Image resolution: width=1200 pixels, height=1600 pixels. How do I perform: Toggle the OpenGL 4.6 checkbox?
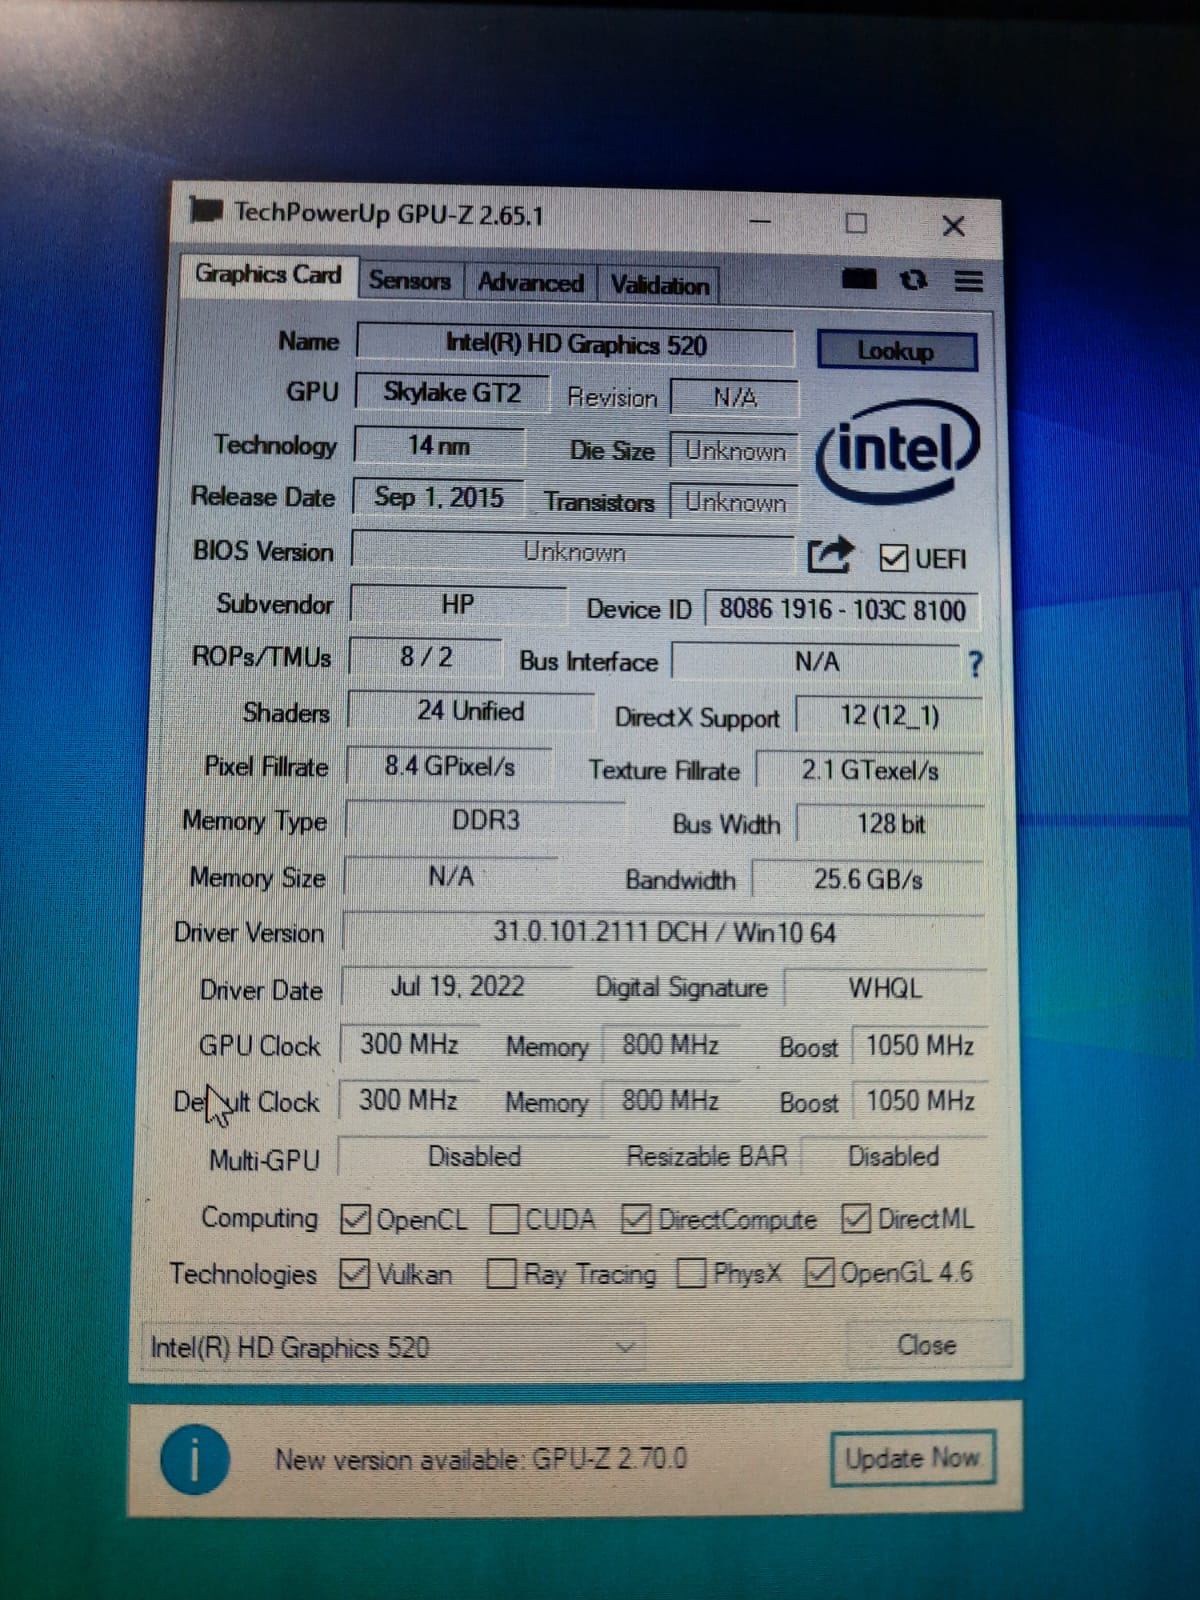click(819, 1272)
